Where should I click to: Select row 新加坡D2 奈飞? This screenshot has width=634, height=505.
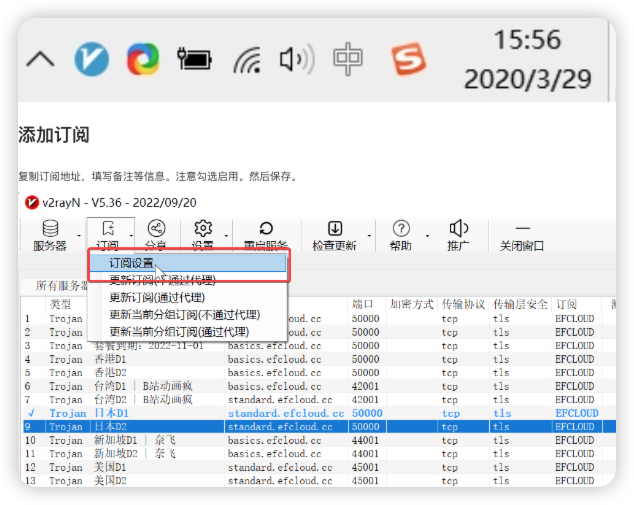click(x=319, y=454)
